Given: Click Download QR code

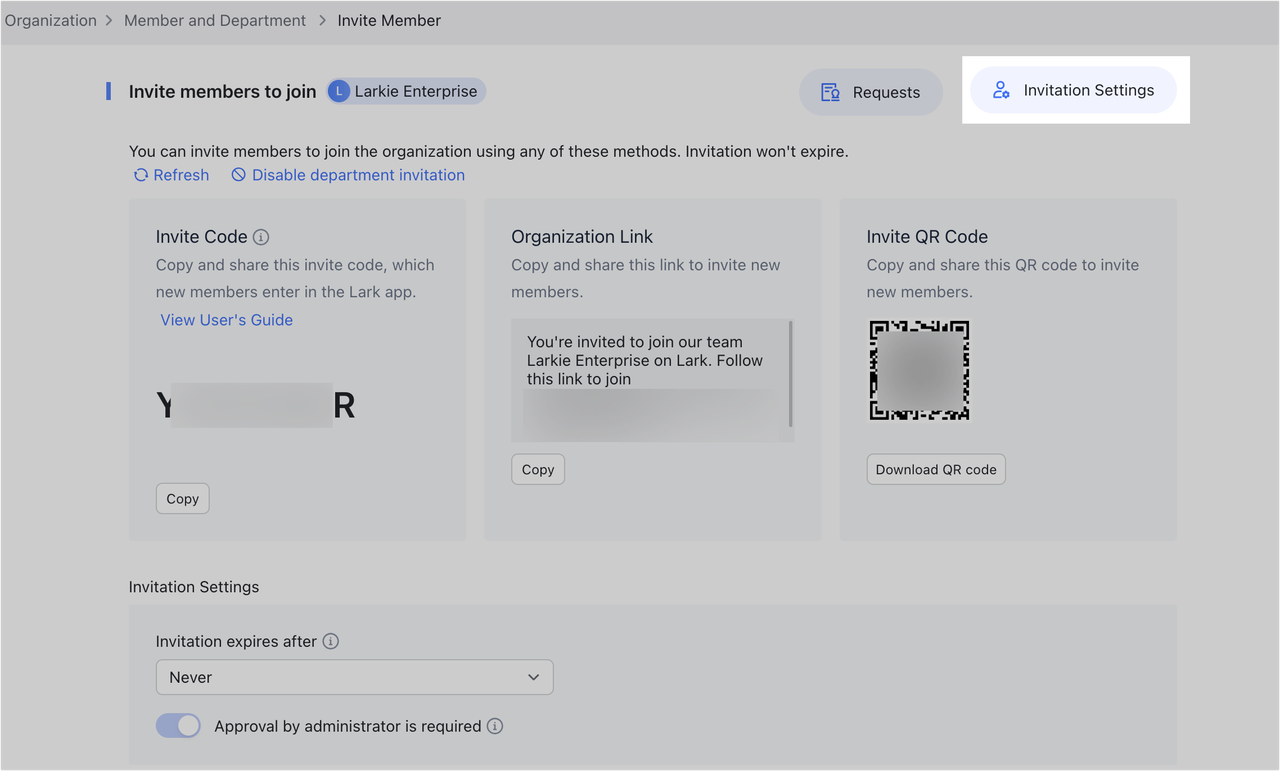Looking at the screenshot, I should coord(936,469).
